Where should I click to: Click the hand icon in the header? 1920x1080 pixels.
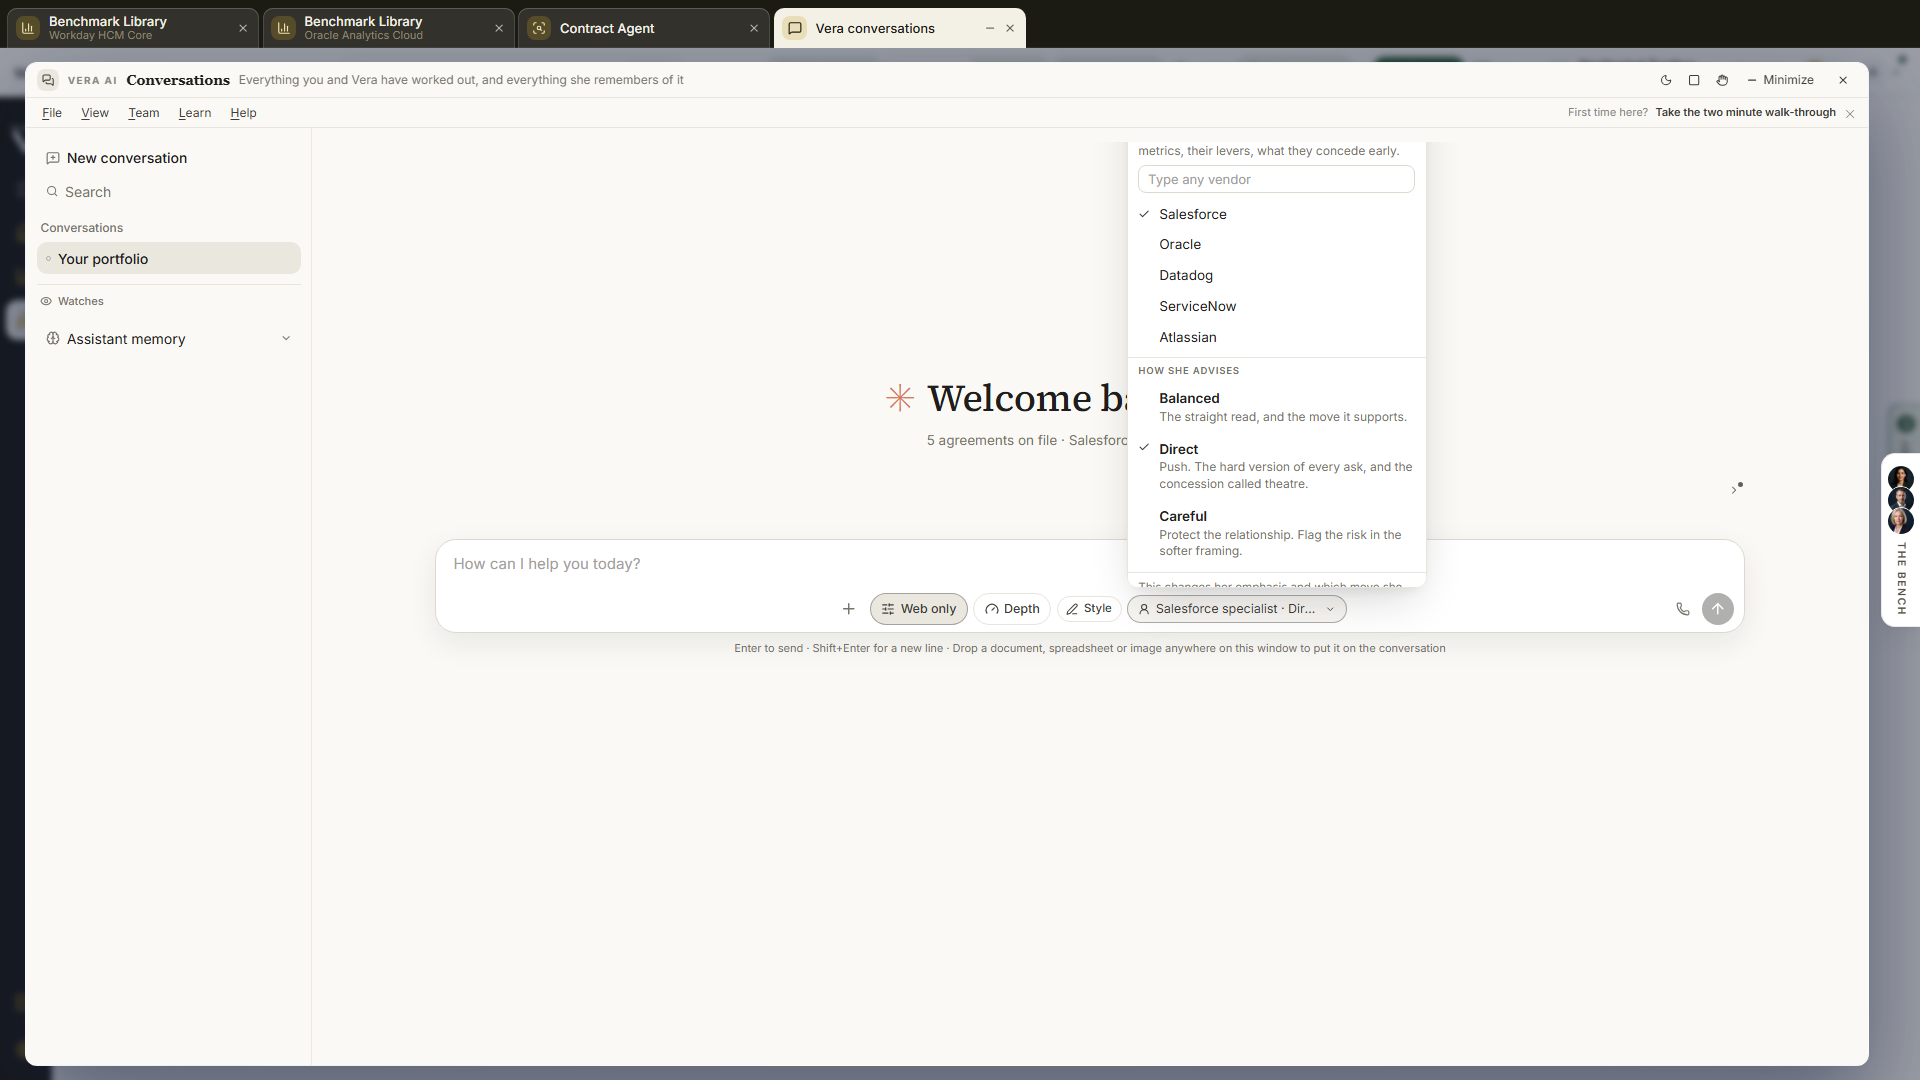[x=1722, y=80]
